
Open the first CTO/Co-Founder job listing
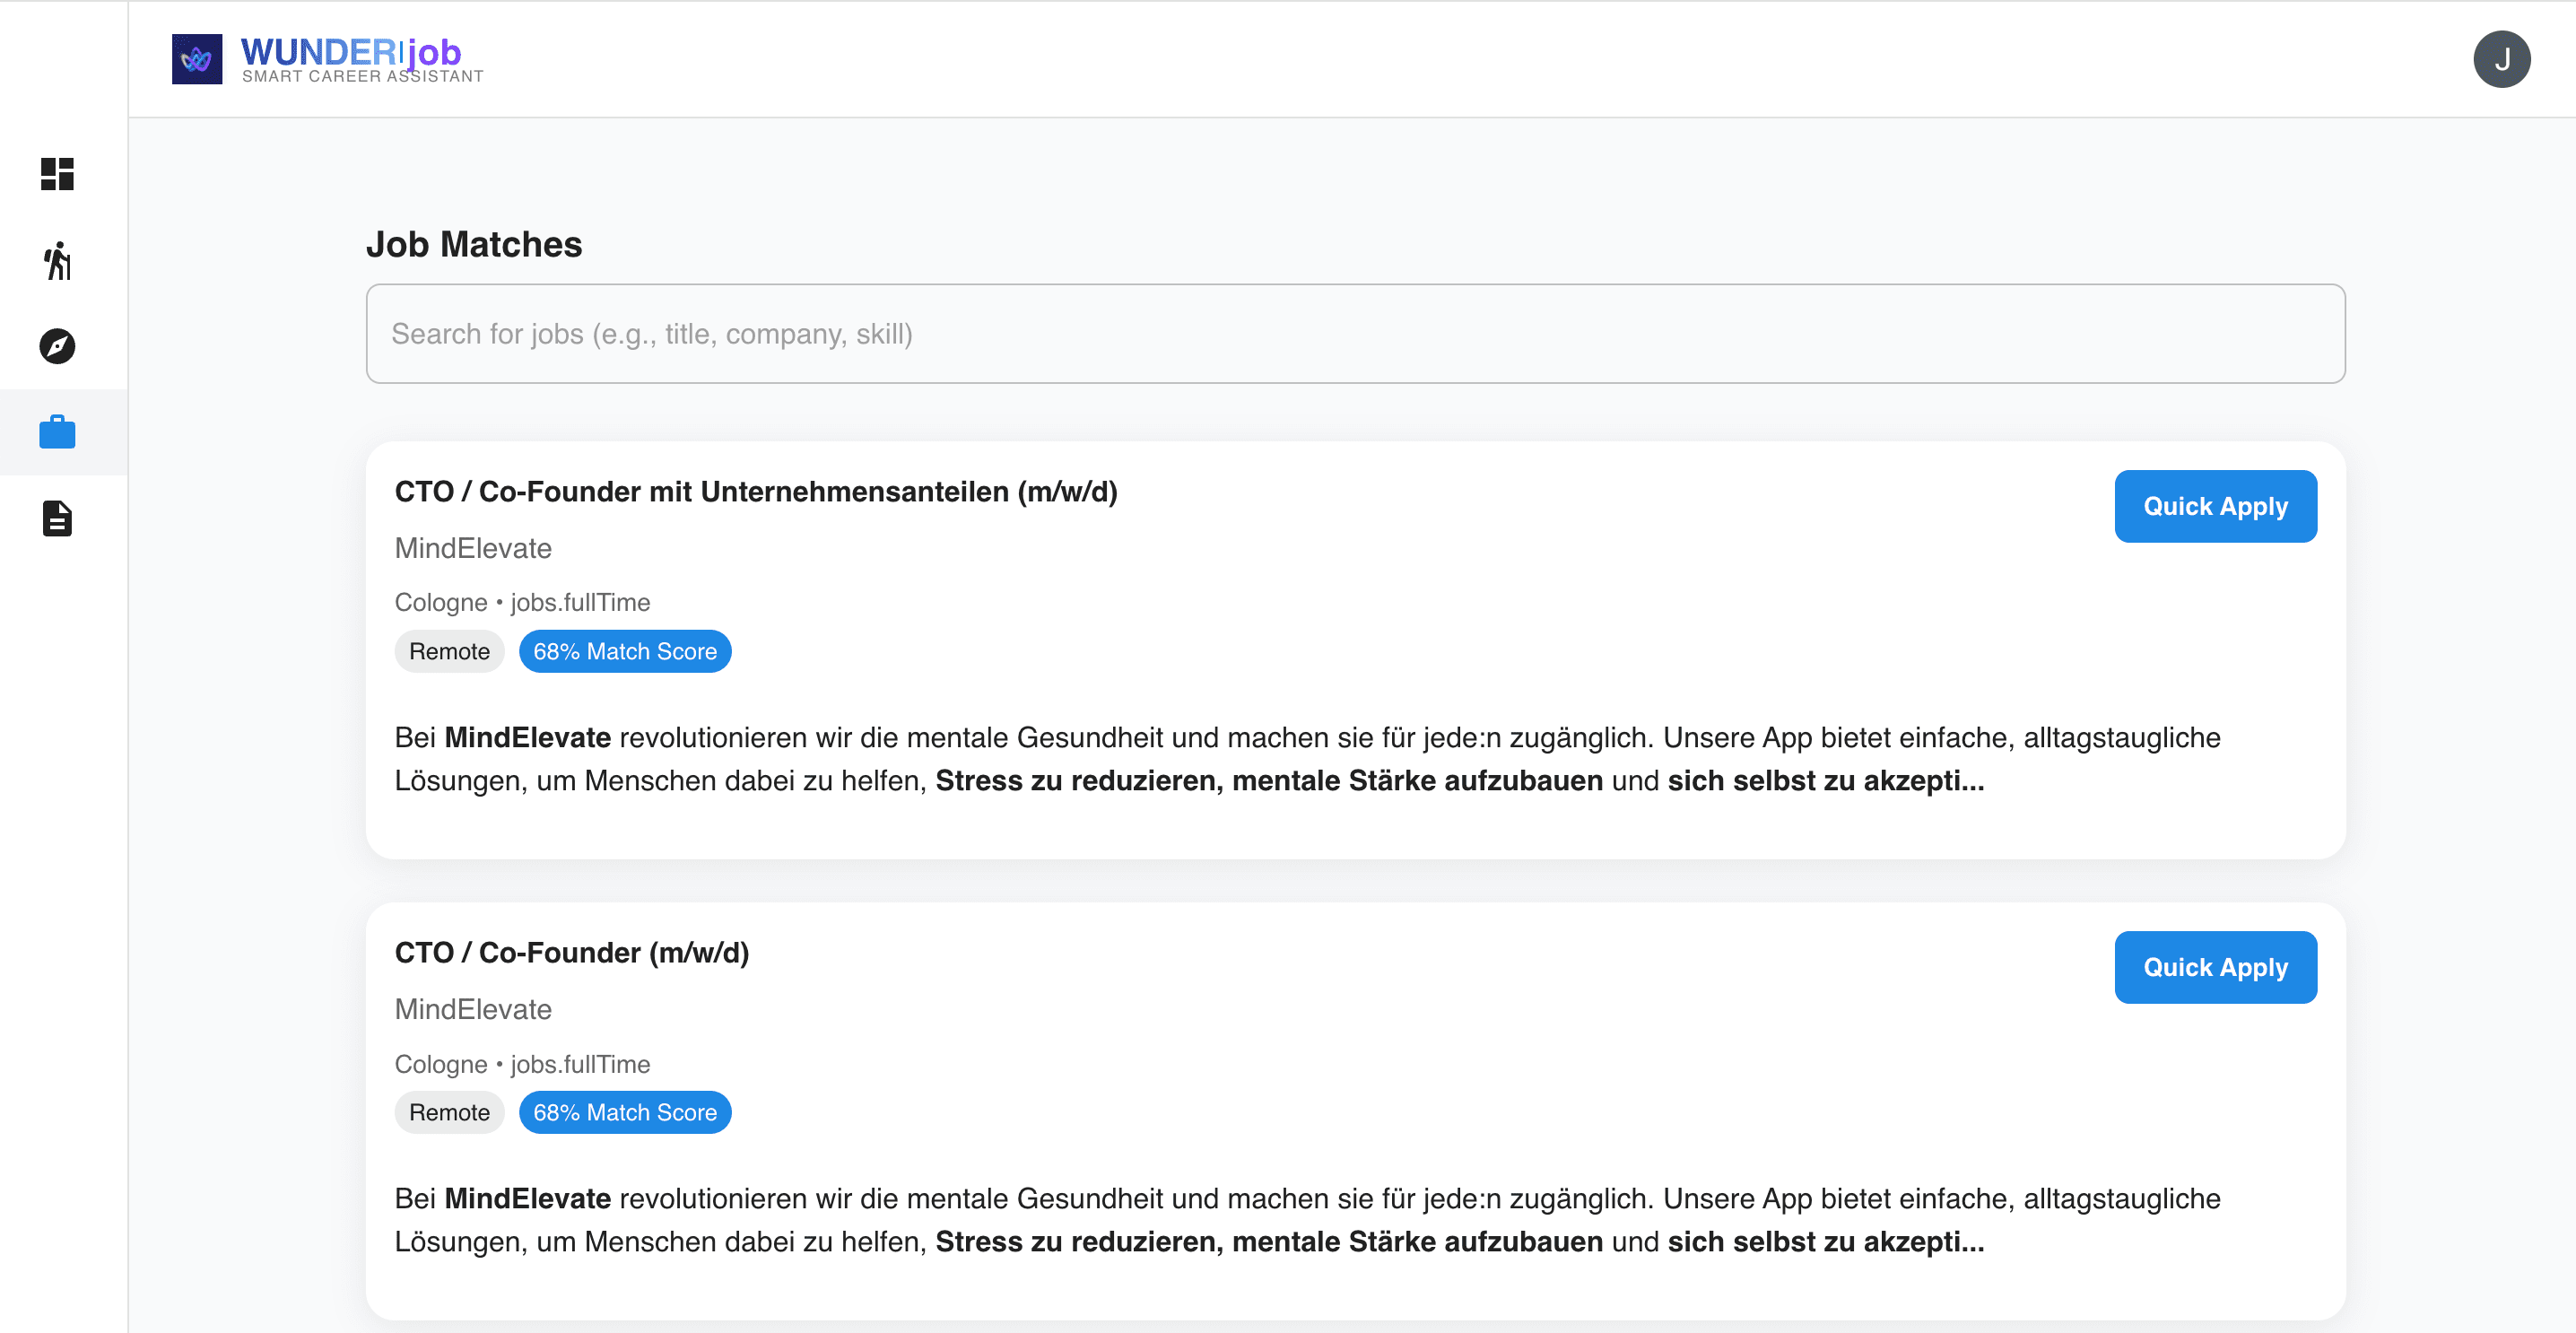[x=756, y=491]
